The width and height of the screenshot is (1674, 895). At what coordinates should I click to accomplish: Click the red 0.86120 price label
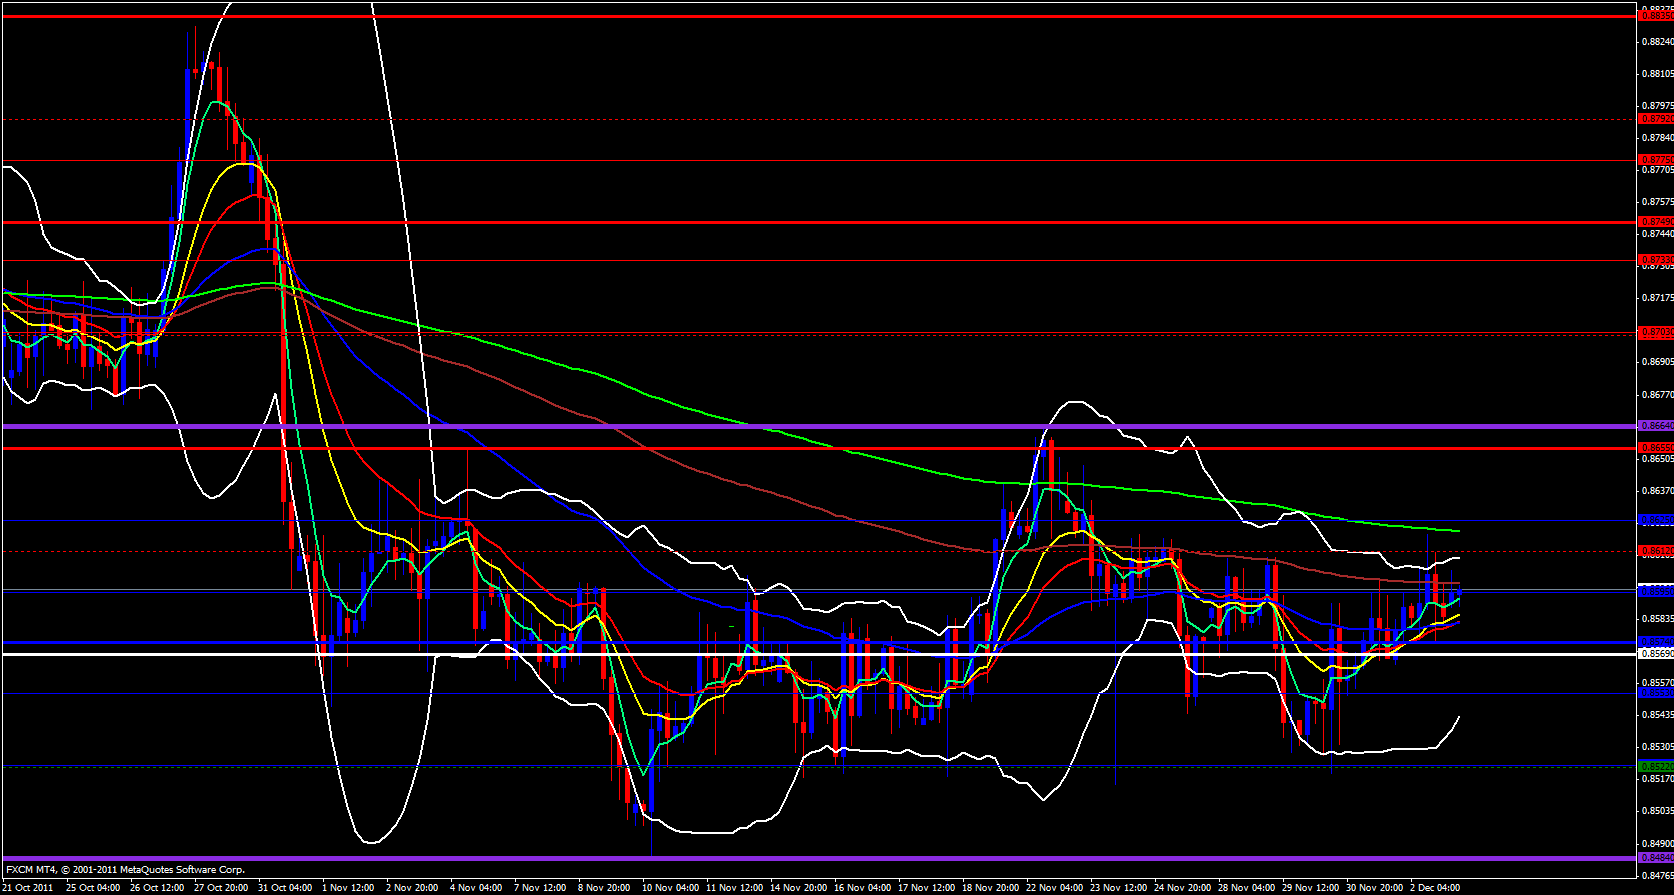click(x=1655, y=551)
